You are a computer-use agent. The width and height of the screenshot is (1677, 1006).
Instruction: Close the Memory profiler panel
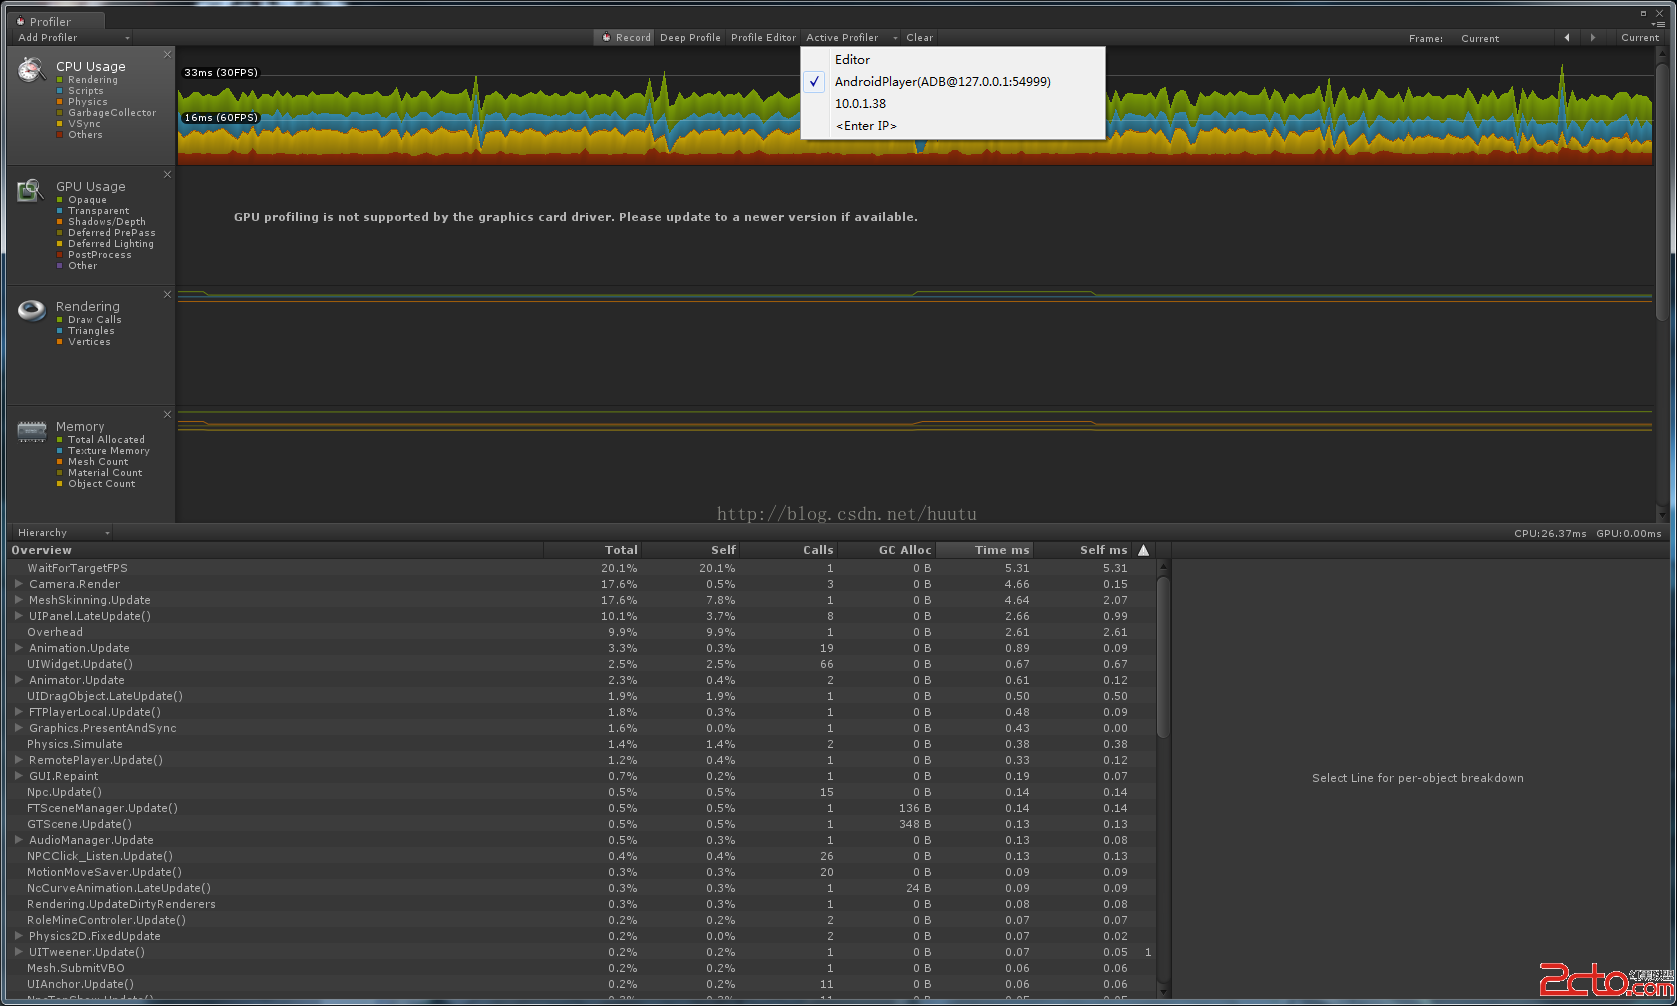[167, 414]
